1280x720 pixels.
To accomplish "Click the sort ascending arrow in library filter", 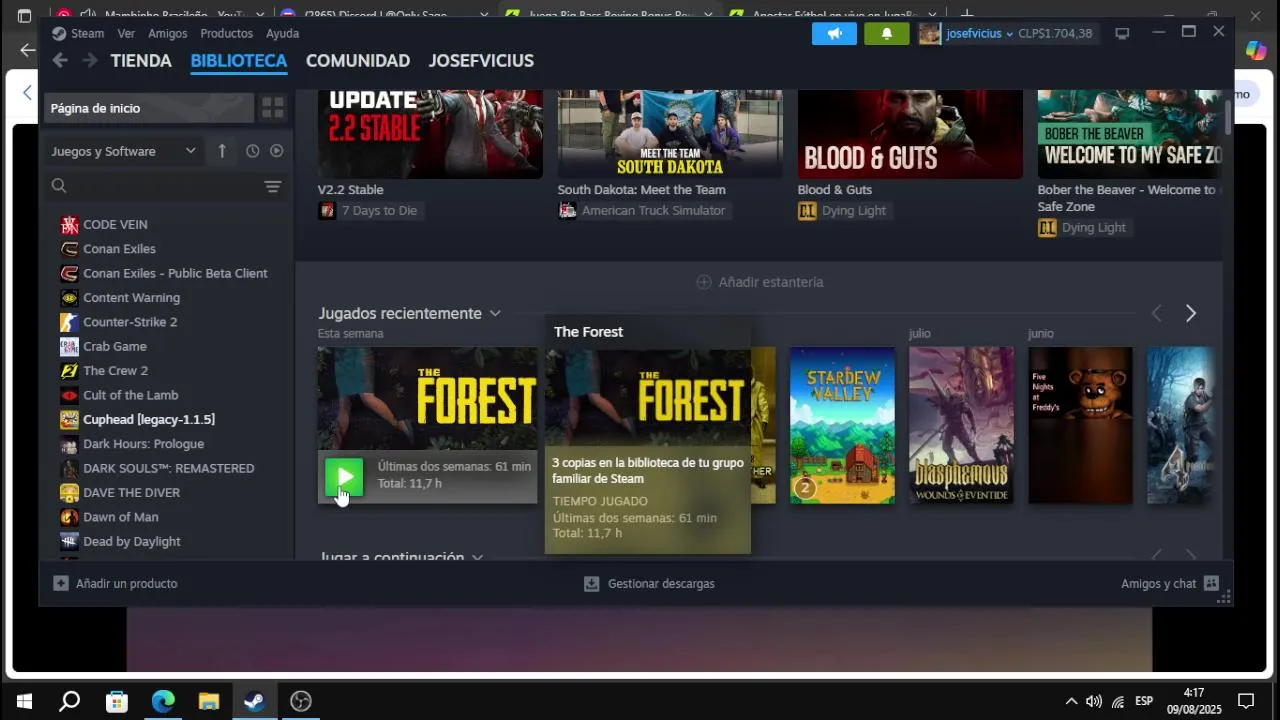I will pos(222,151).
